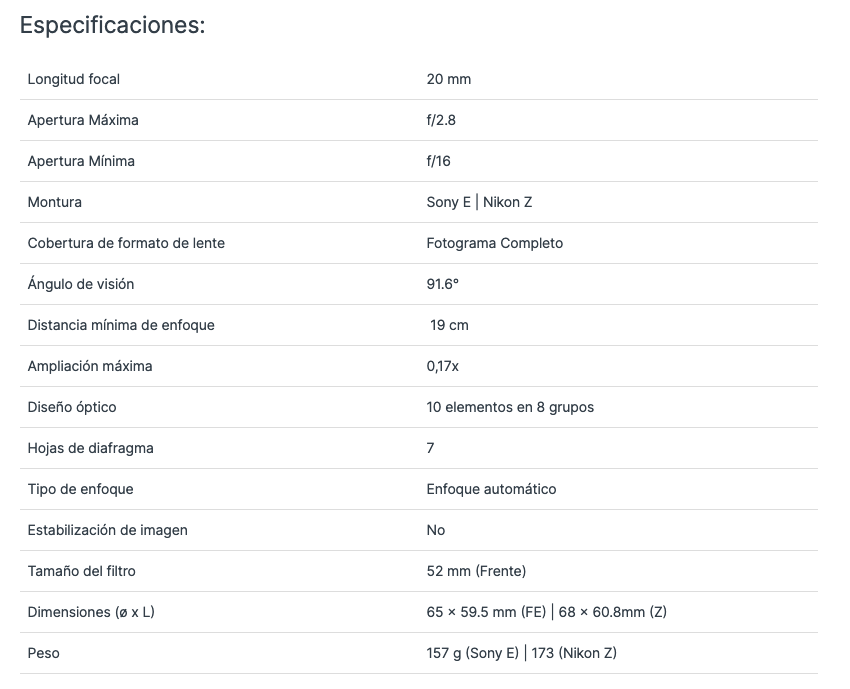Click the "Especificaciones:" heading
850x689 pixels.
click(112, 26)
